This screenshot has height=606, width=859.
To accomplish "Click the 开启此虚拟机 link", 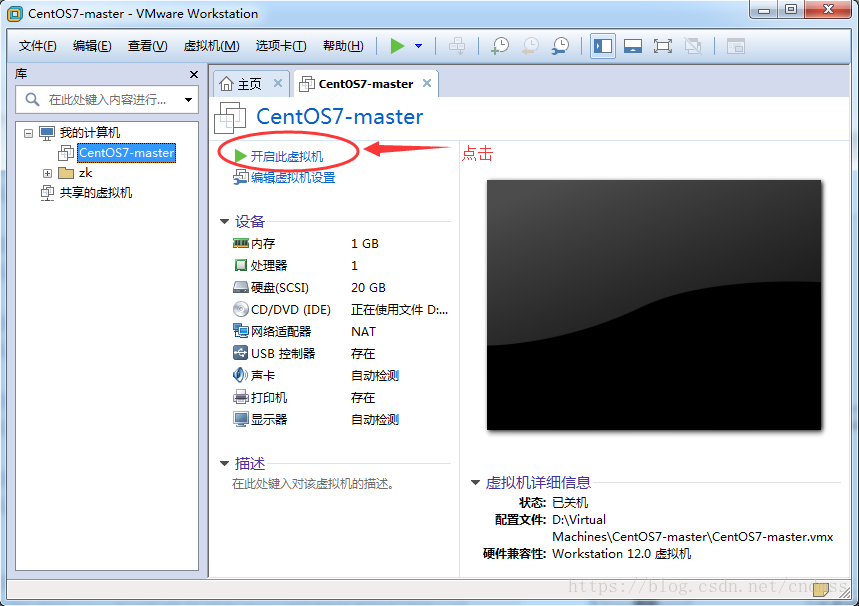I will [x=287, y=155].
